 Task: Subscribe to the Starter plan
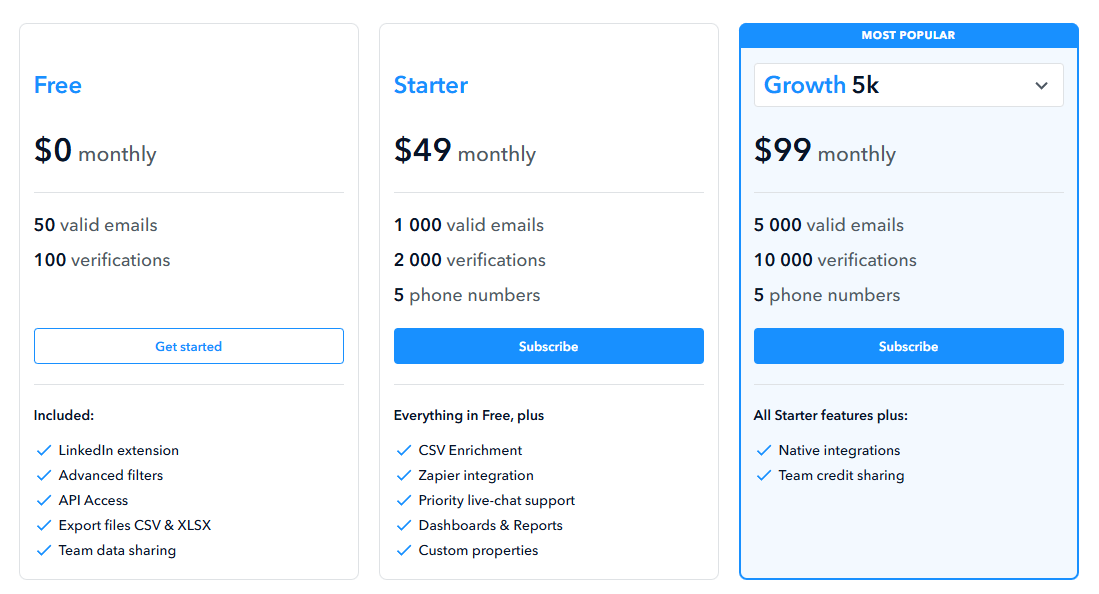click(548, 345)
